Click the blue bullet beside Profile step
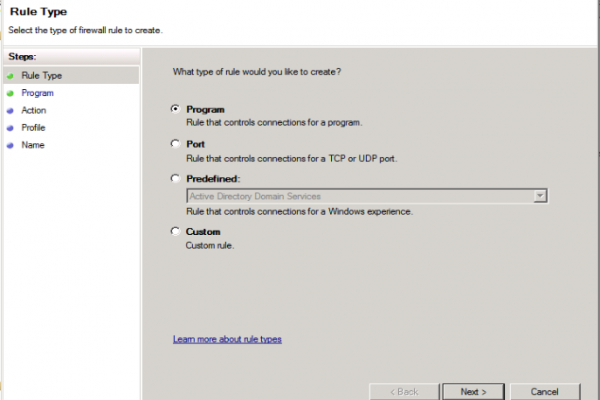 pyautogui.click(x=10, y=128)
